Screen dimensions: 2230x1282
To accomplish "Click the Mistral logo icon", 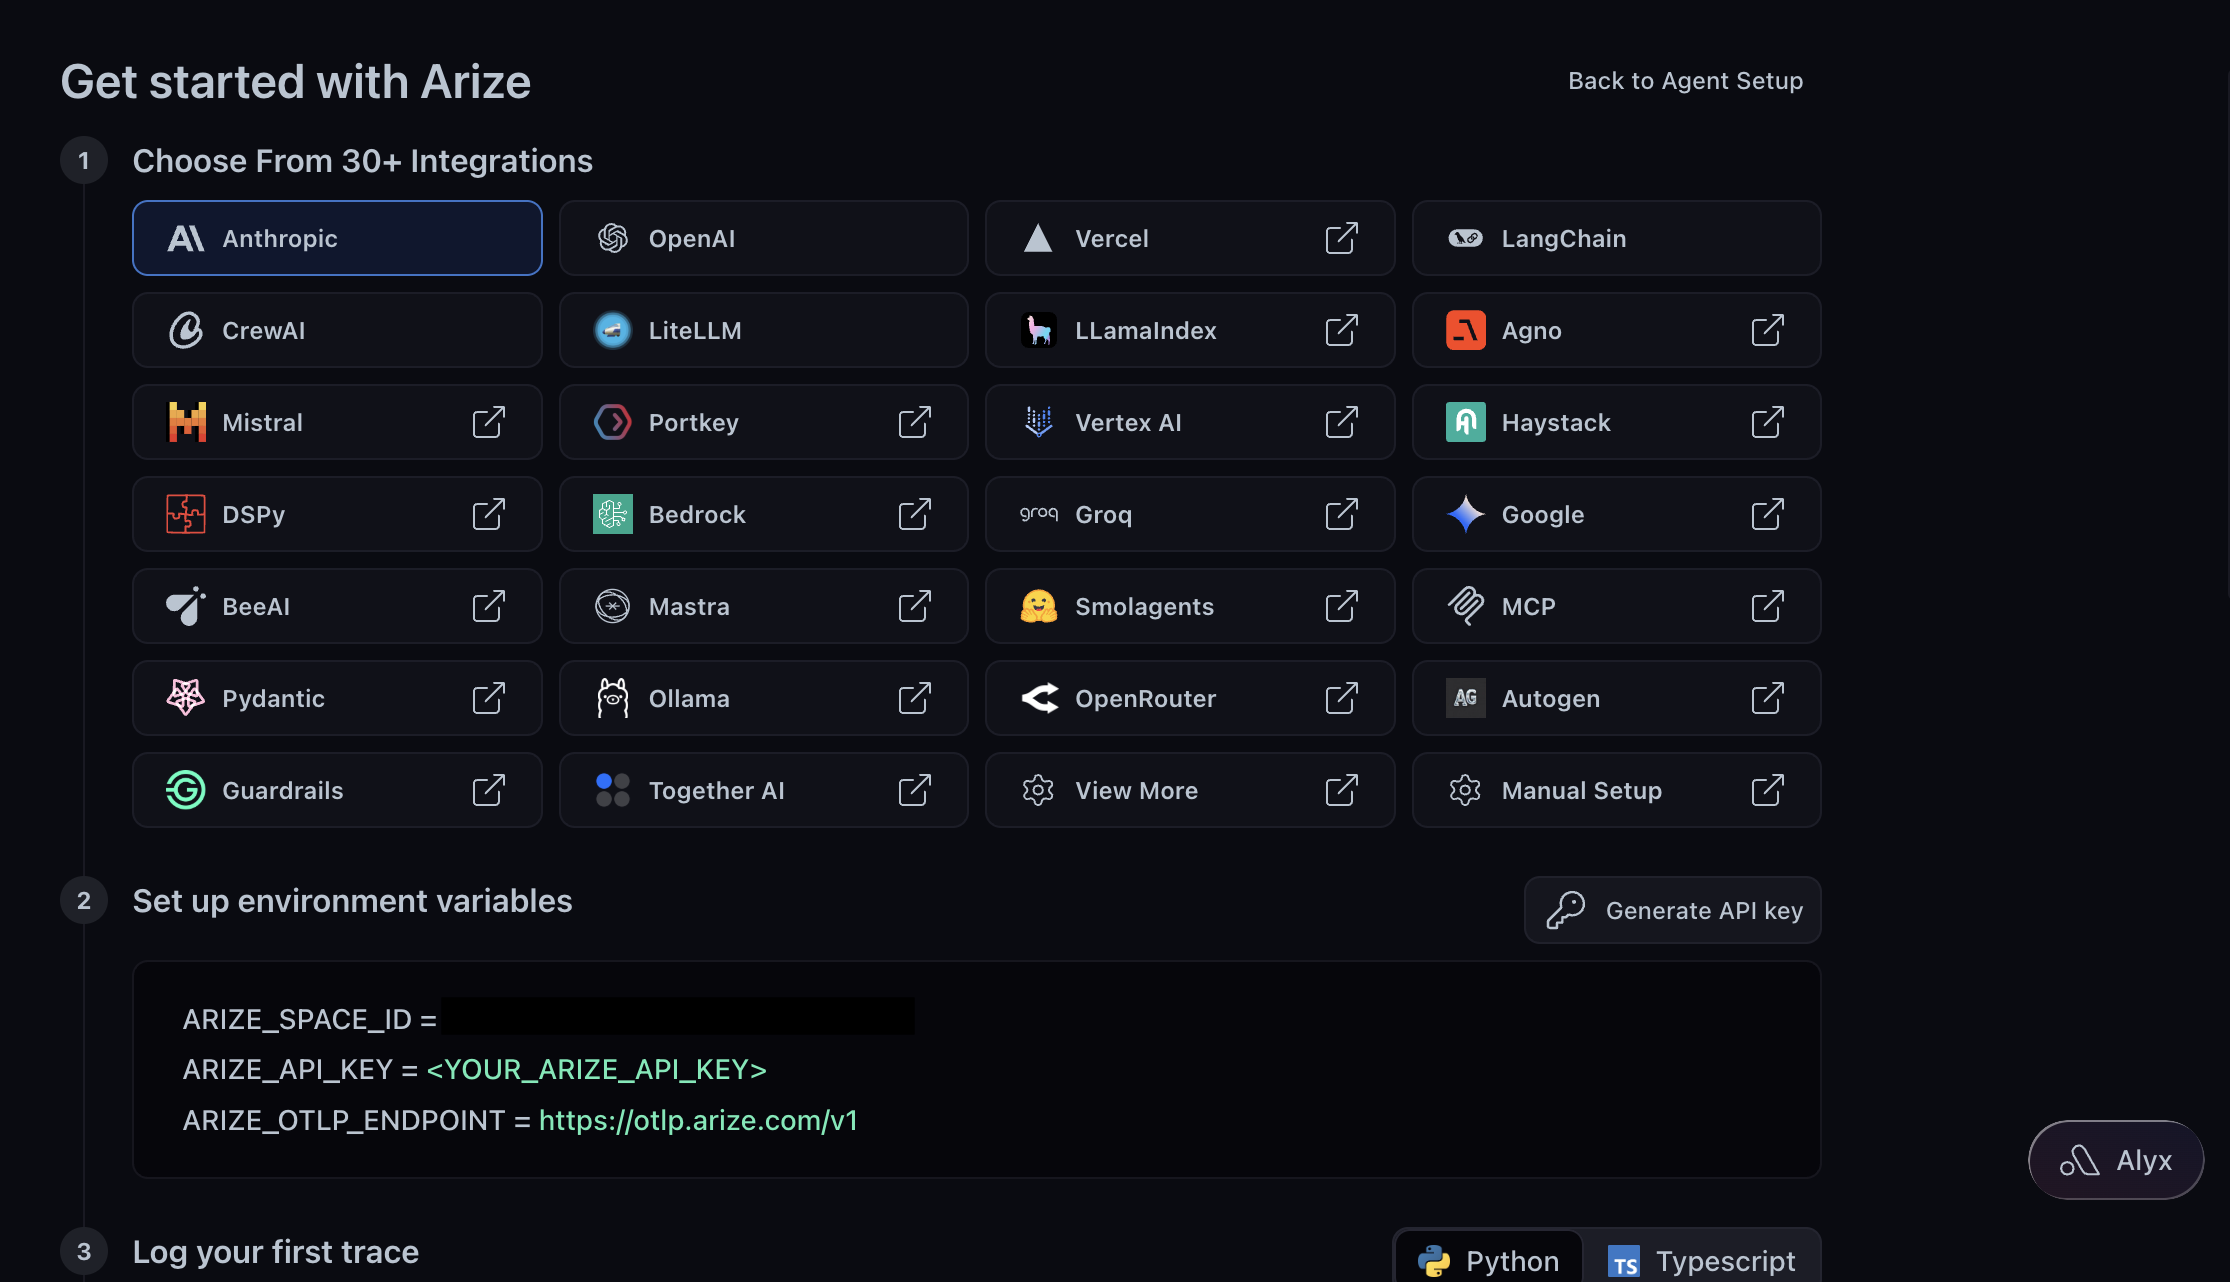I will (186, 422).
